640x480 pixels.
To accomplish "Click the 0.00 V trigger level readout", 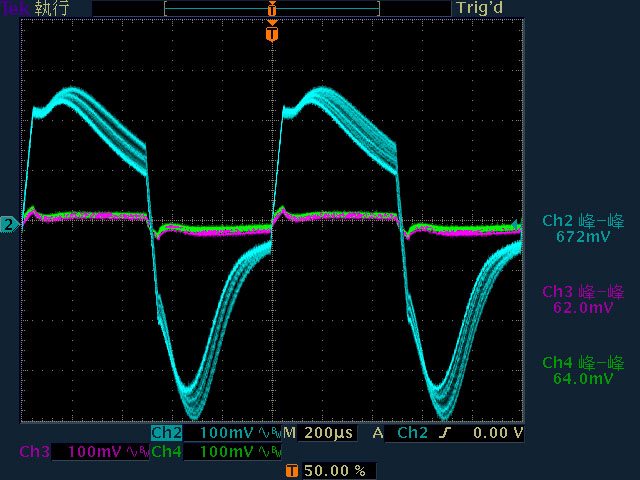I will (496, 434).
